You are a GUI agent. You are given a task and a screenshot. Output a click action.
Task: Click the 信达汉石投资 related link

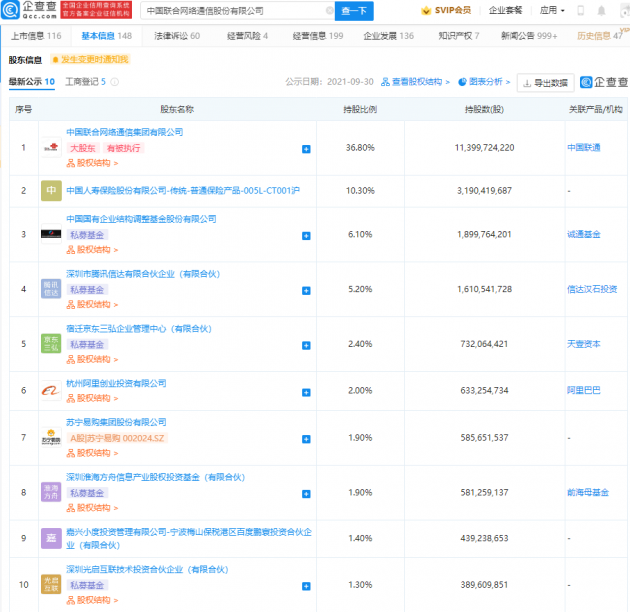point(592,289)
